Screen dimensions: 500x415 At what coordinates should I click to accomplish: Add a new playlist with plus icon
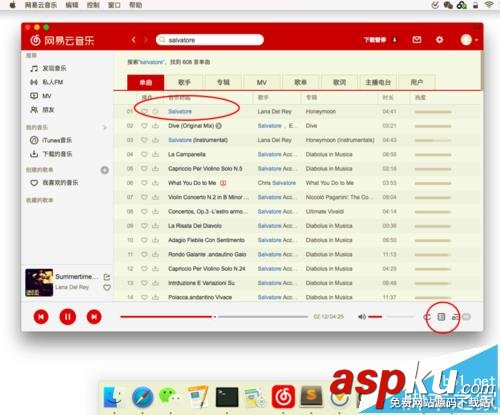[105, 170]
